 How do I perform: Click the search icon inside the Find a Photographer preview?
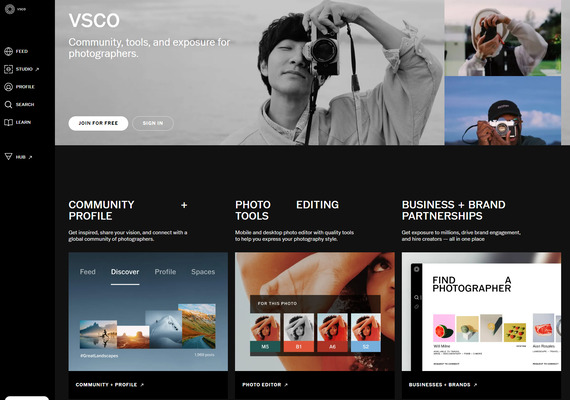click(x=417, y=297)
